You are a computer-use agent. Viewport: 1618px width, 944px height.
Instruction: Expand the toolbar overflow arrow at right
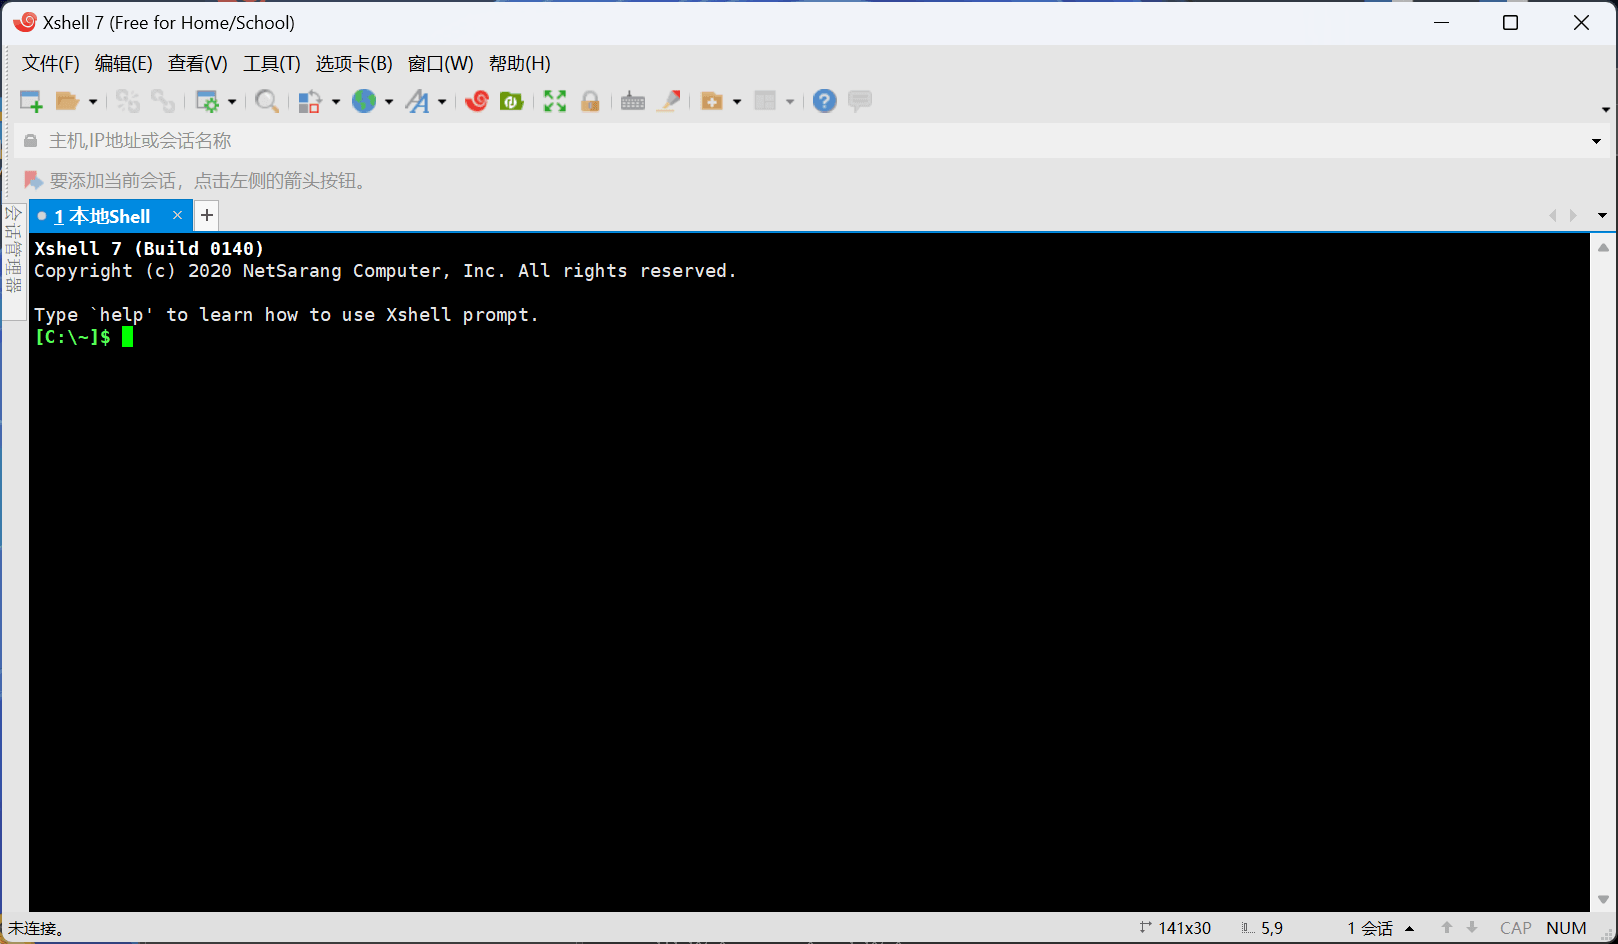click(x=1606, y=109)
